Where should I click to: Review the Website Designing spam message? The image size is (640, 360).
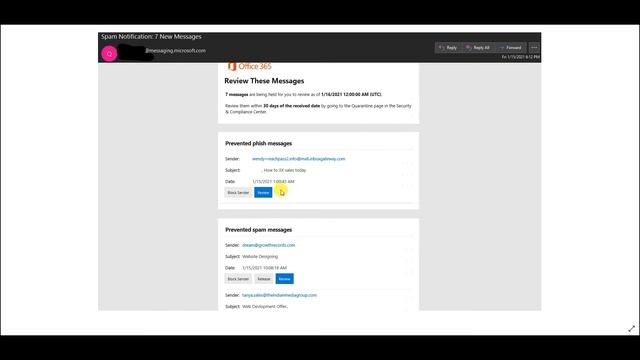click(x=284, y=279)
